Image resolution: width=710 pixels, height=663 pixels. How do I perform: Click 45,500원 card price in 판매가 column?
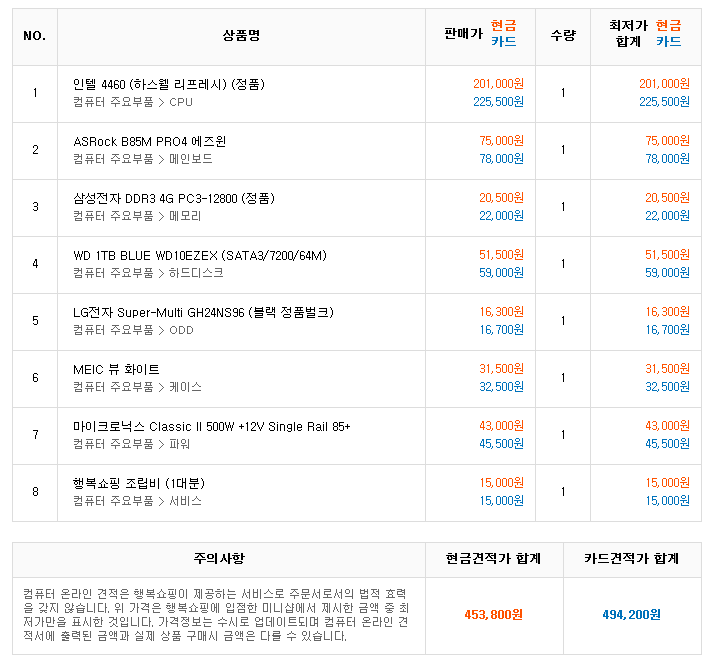tap(502, 444)
